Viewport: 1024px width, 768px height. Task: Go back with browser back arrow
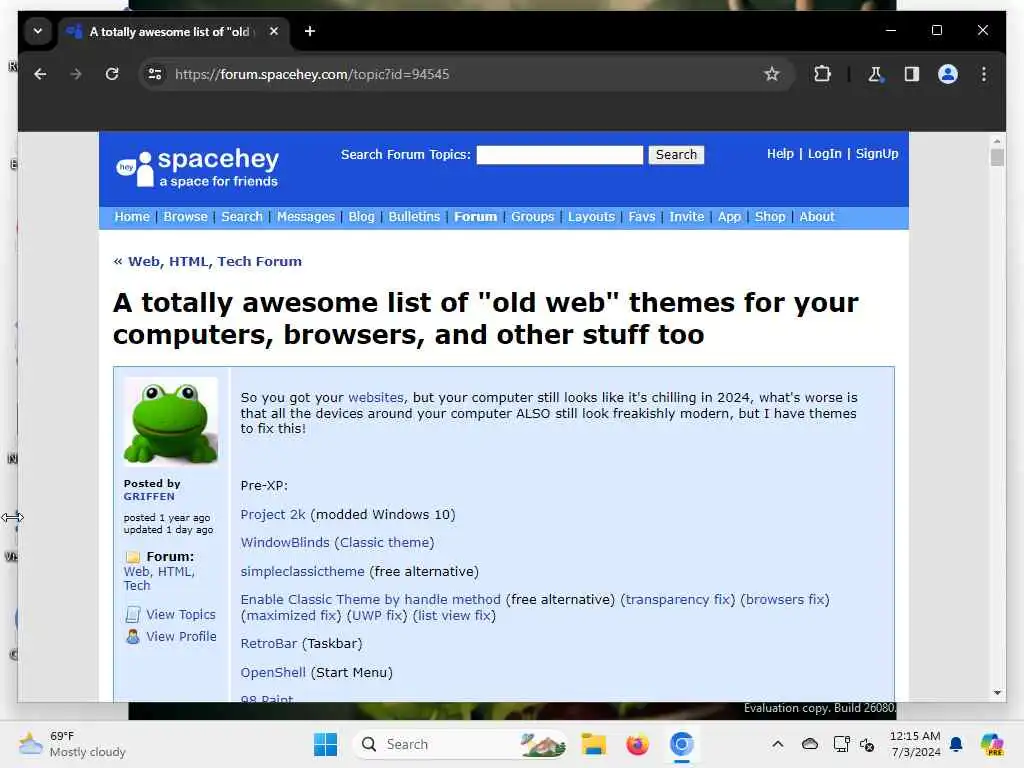(x=40, y=74)
